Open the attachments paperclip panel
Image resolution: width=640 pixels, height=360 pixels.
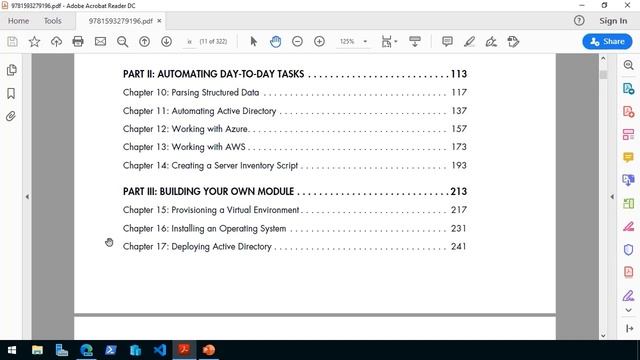click(x=11, y=116)
